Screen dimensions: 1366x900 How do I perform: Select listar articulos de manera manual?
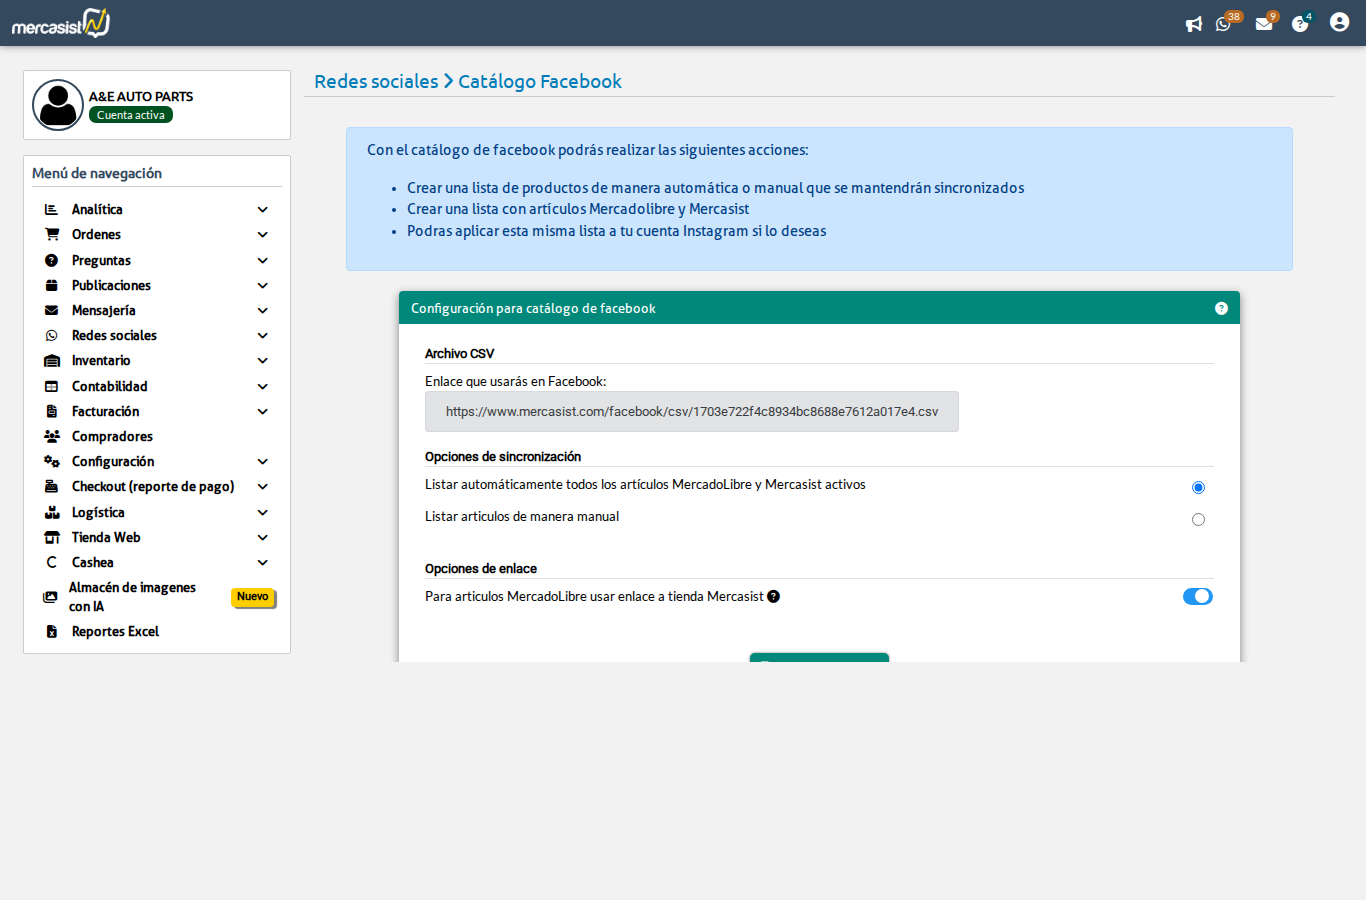point(1198,519)
